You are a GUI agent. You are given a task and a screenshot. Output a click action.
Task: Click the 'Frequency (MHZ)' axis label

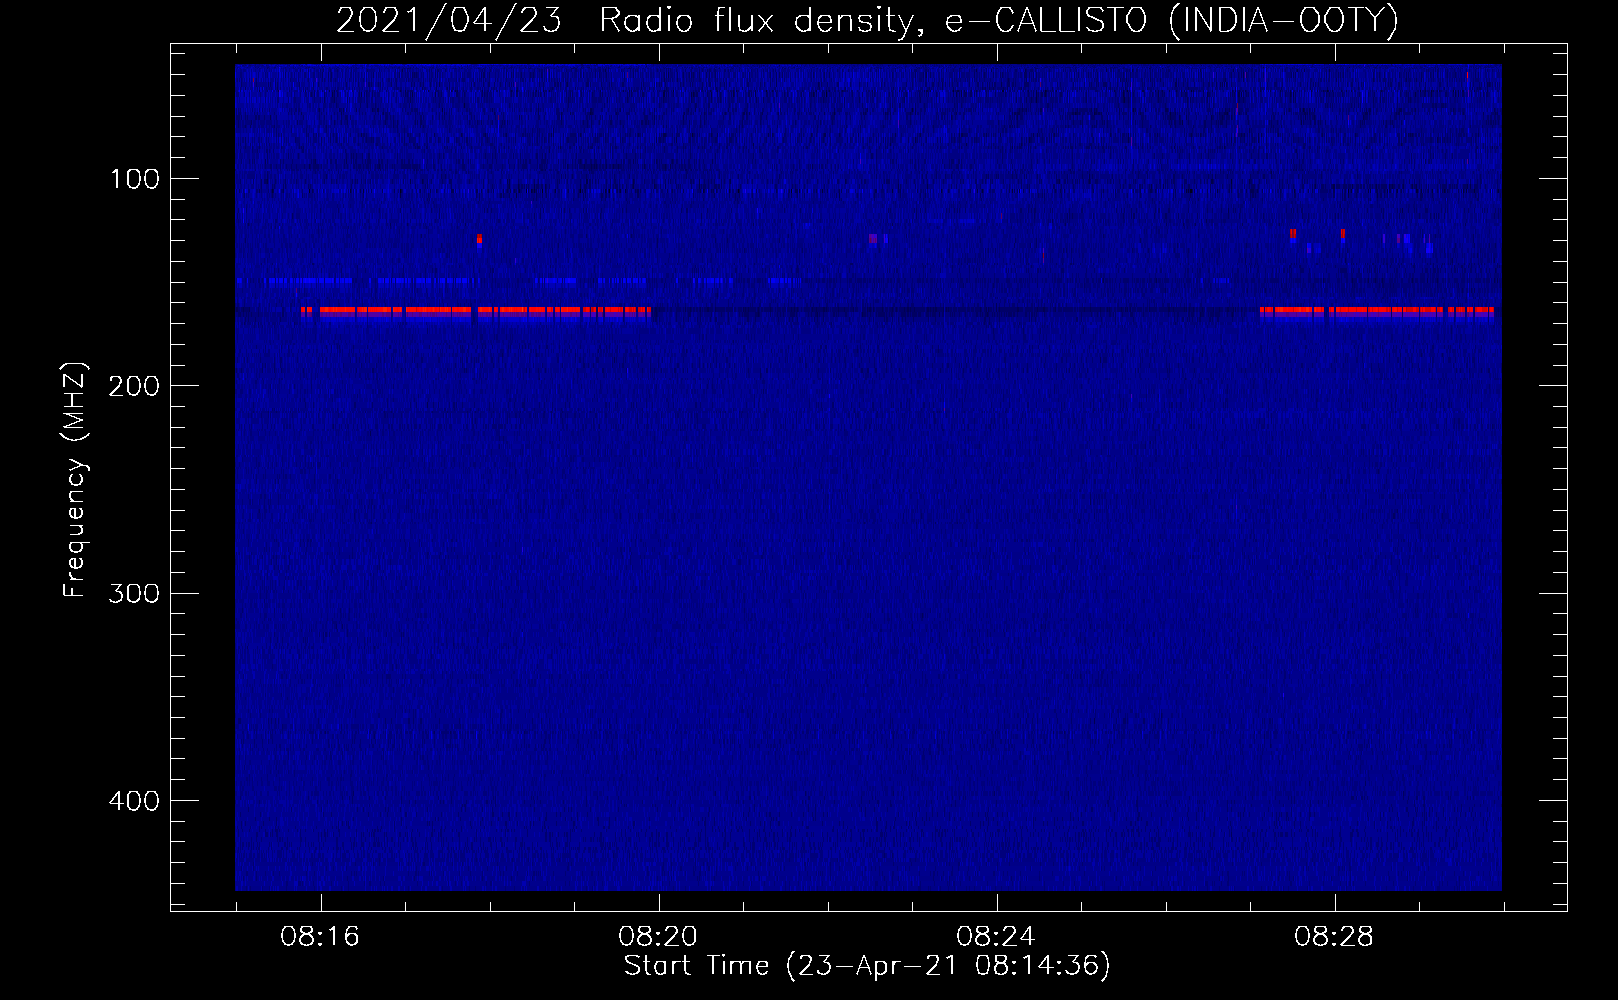click(x=75, y=480)
